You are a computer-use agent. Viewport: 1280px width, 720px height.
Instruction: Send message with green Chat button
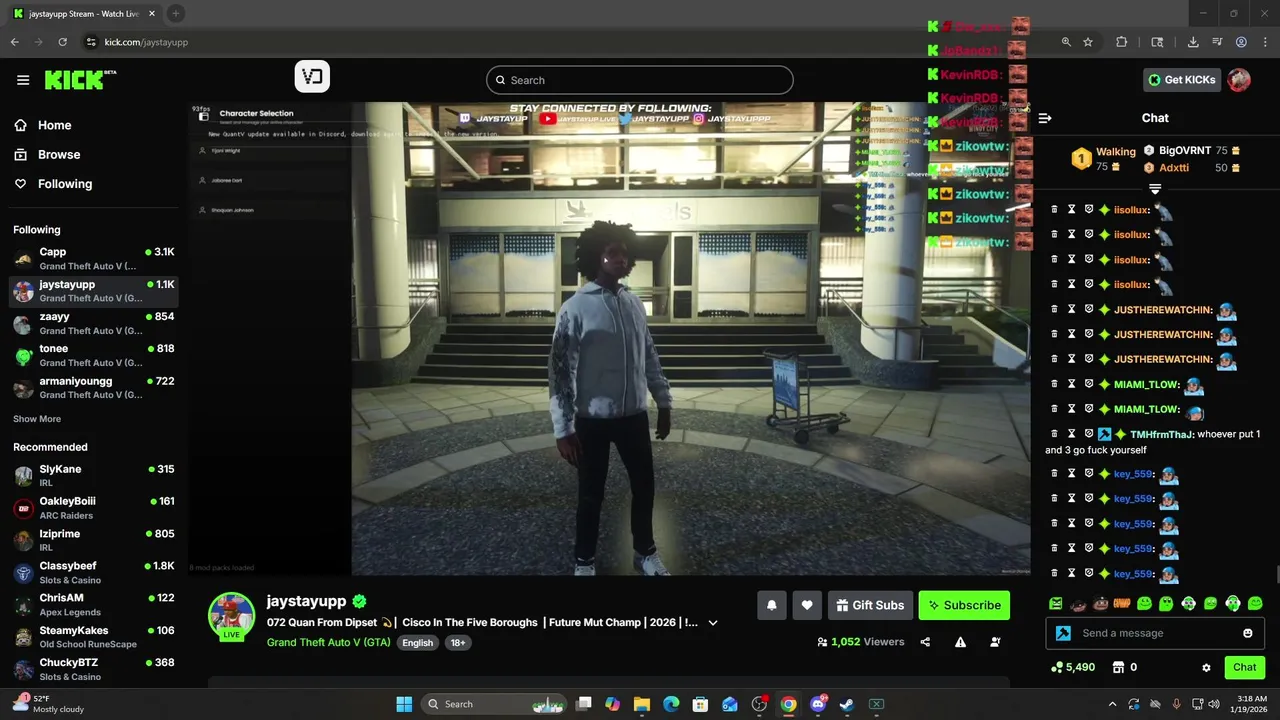pyautogui.click(x=1244, y=667)
